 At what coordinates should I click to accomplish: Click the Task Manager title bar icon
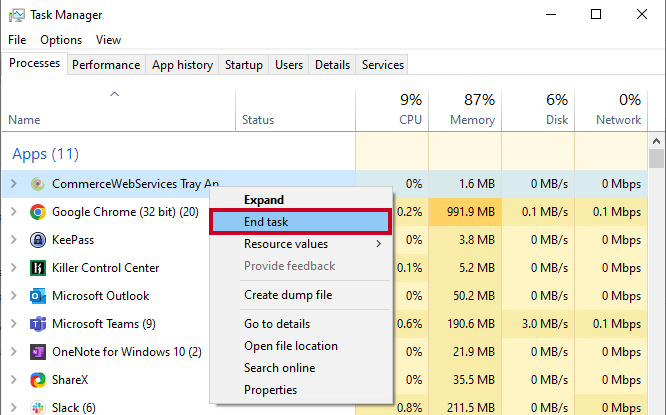click(x=17, y=15)
